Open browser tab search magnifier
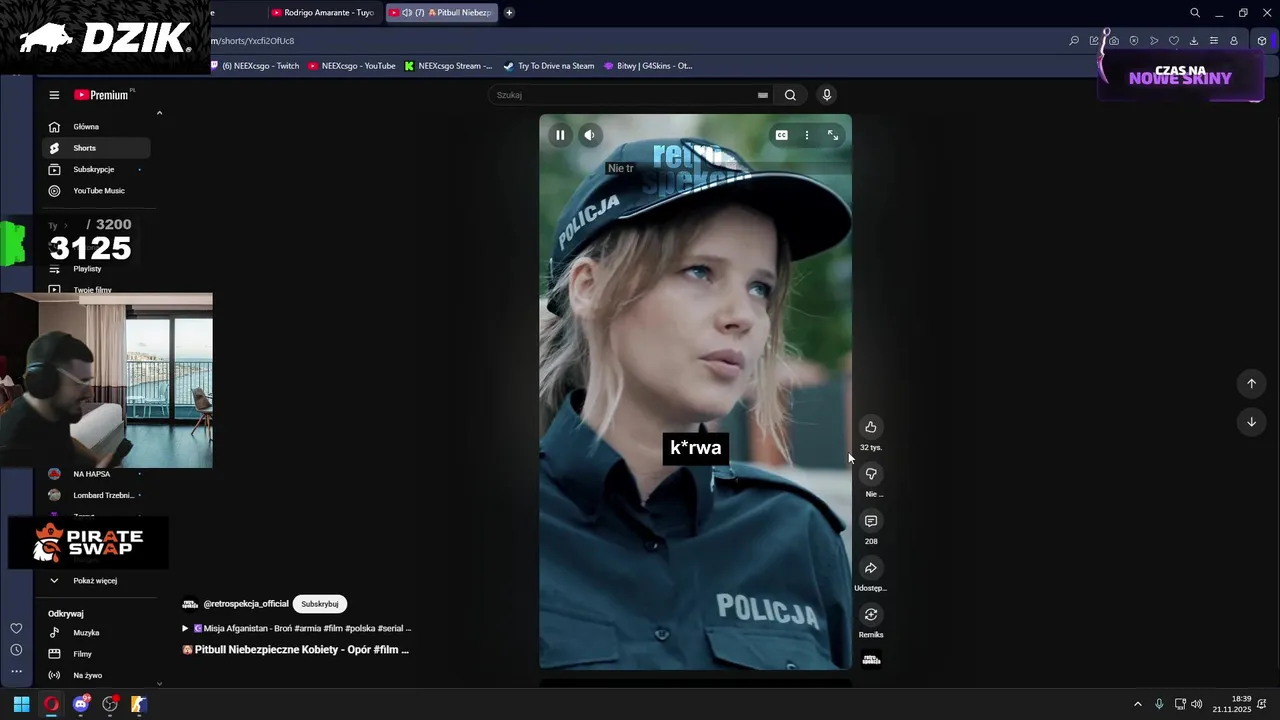Image resolution: width=1280 pixels, height=720 pixels. click(1195, 13)
